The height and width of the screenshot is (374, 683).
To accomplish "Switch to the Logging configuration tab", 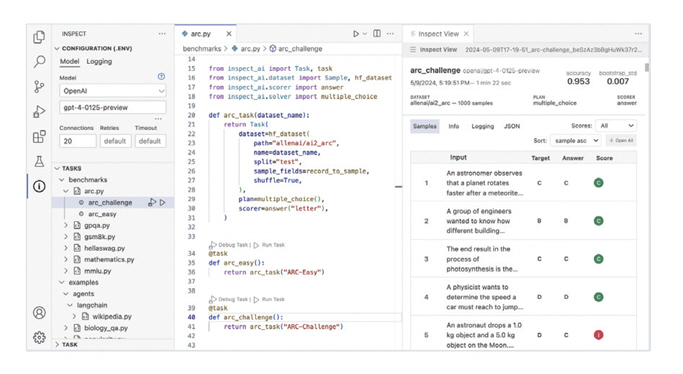I will 99,61.
